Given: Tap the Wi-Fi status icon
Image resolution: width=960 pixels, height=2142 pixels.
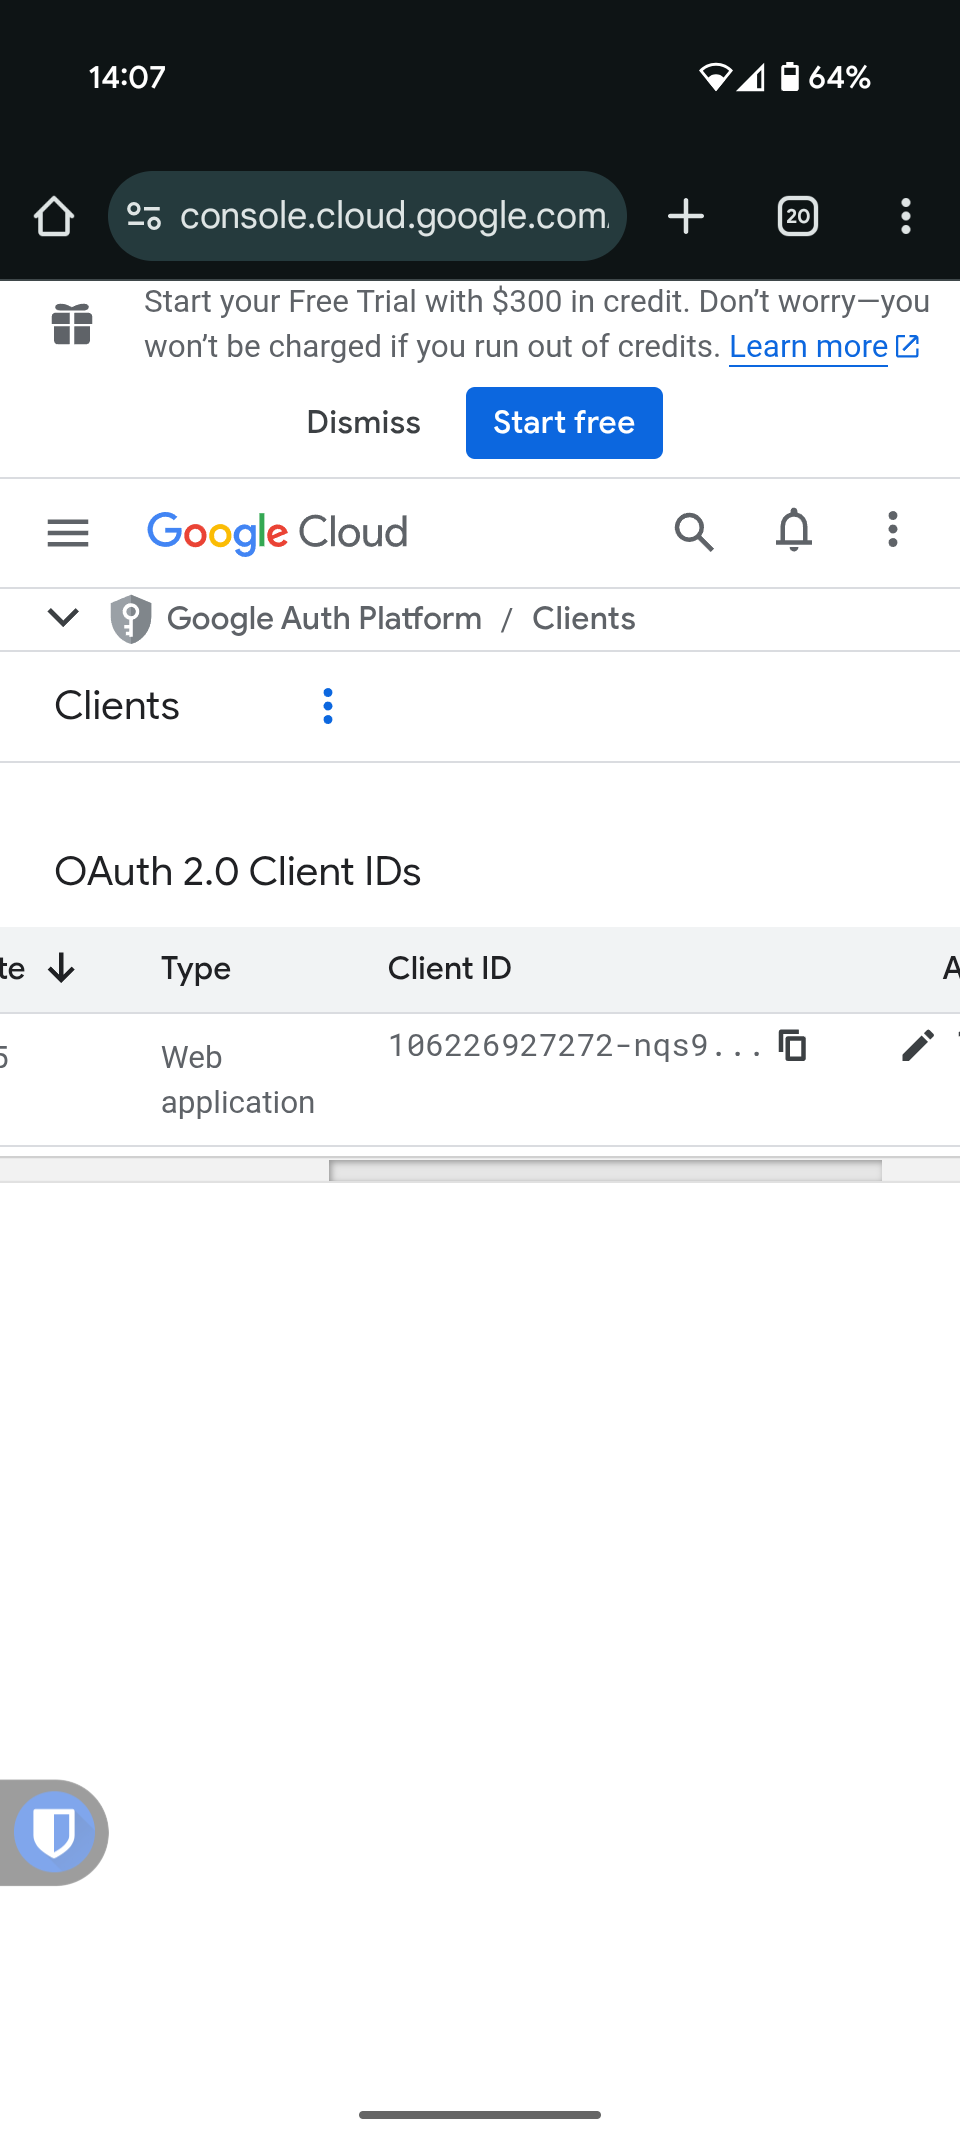Looking at the screenshot, I should [715, 77].
